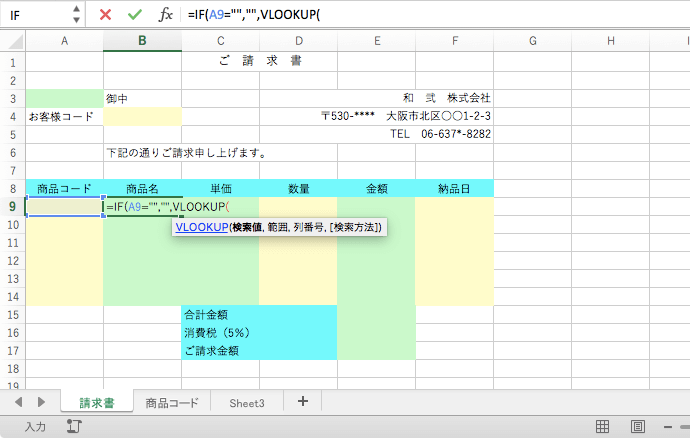Select column E header
Screen dimensions: 690x438
point(377,41)
